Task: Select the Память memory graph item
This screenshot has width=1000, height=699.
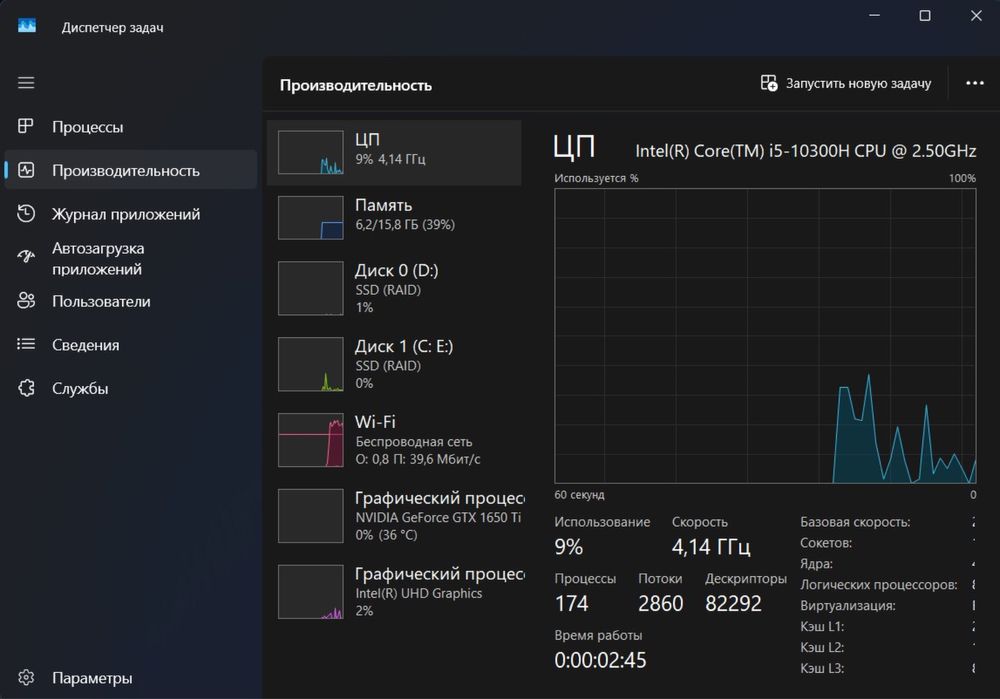Action: click(394, 216)
